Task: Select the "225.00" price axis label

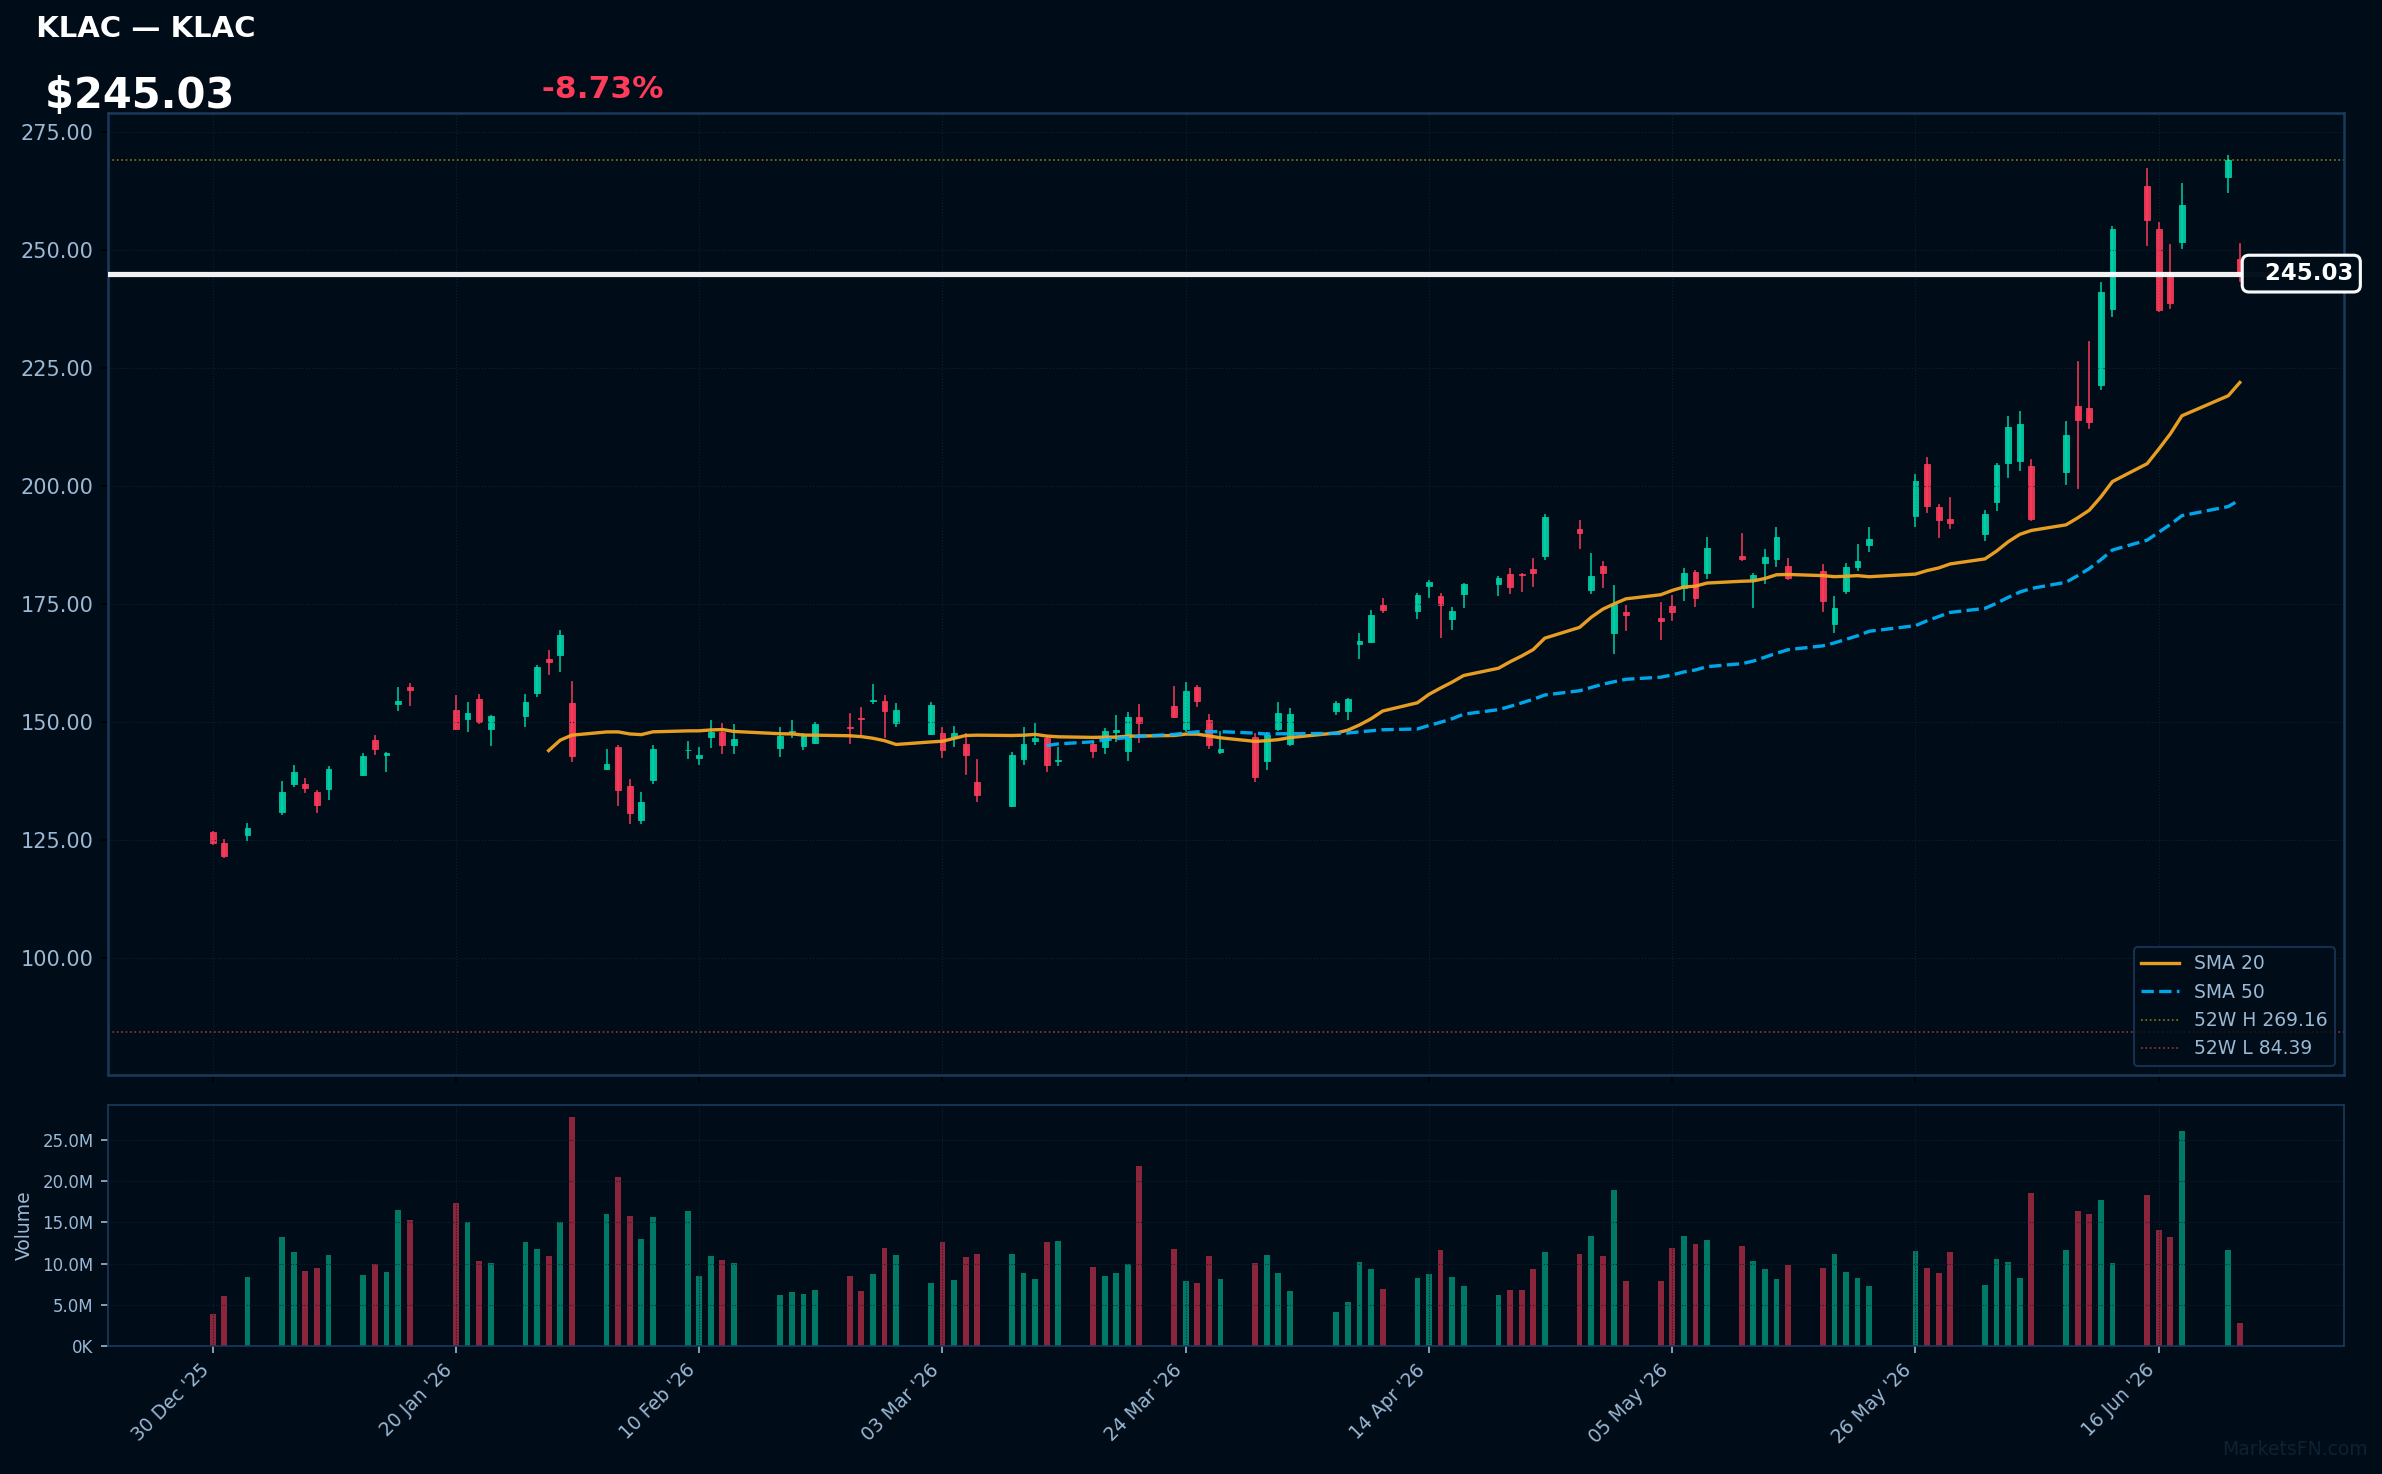Action: [57, 369]
